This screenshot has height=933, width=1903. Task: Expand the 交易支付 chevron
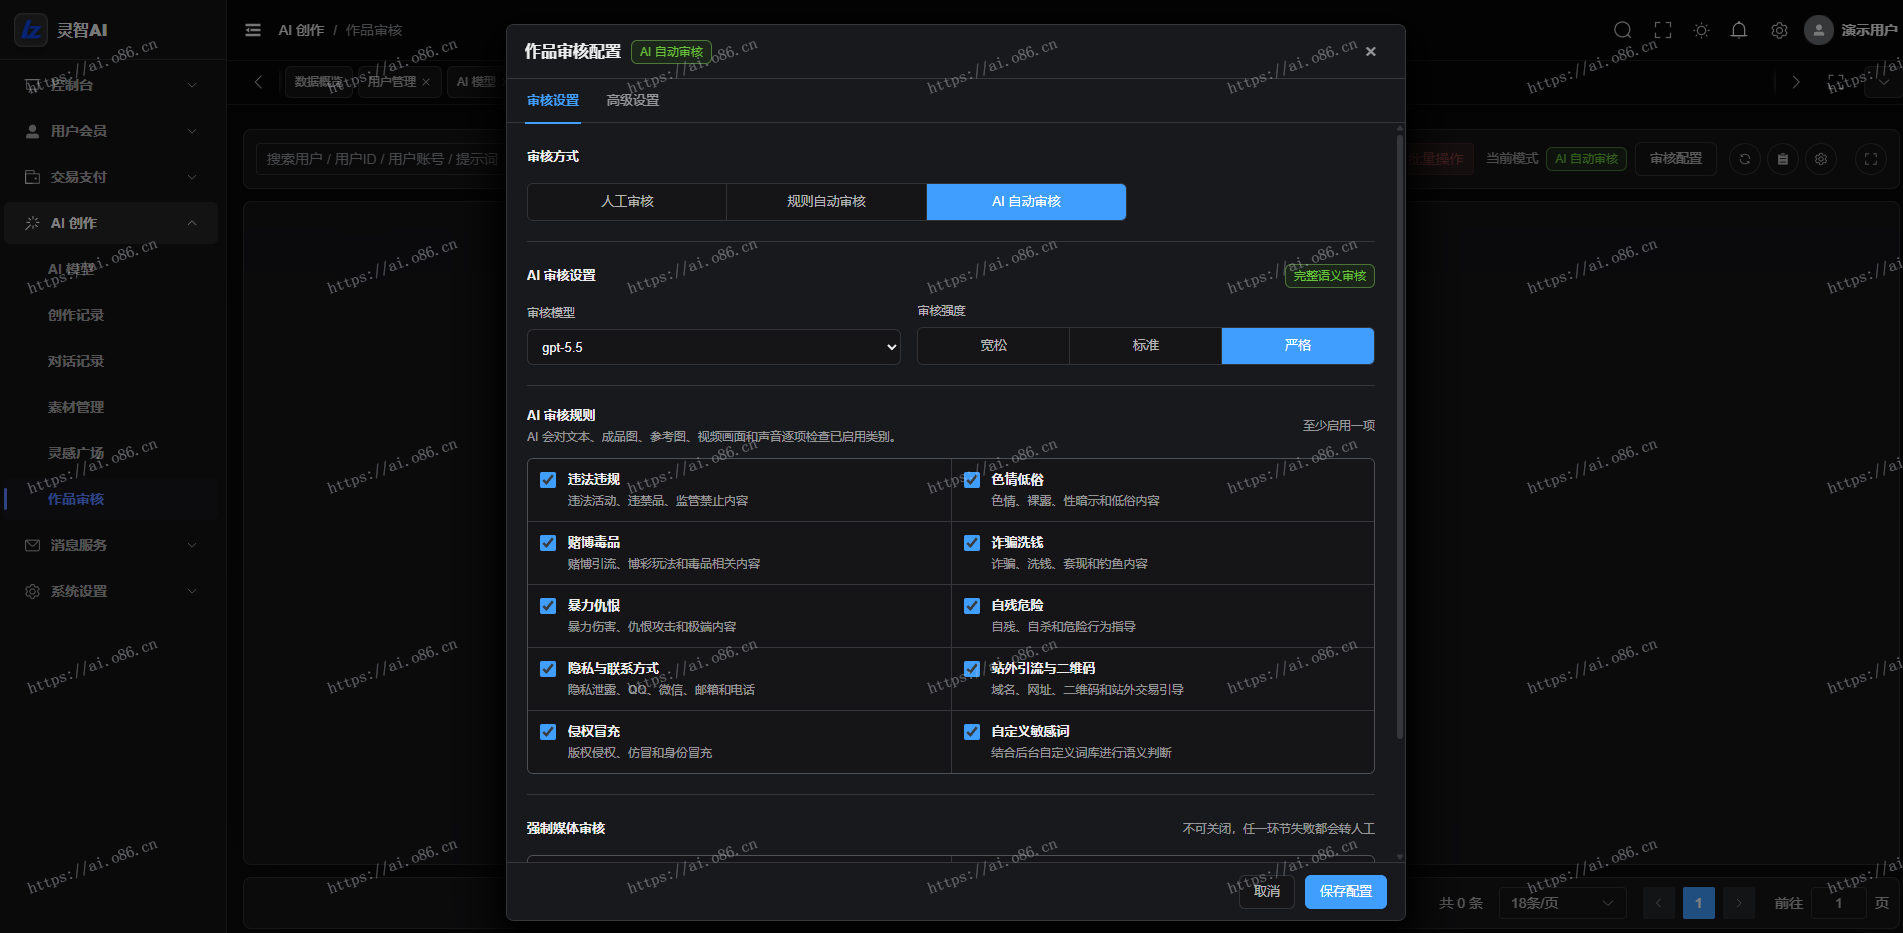coord(192,177)
